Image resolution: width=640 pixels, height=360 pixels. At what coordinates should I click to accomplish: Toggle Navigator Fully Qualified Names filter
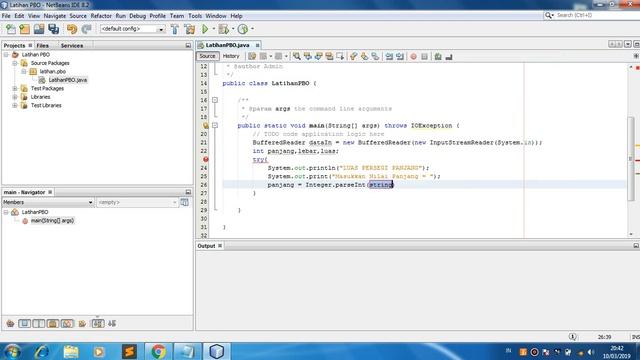(82, 323)
